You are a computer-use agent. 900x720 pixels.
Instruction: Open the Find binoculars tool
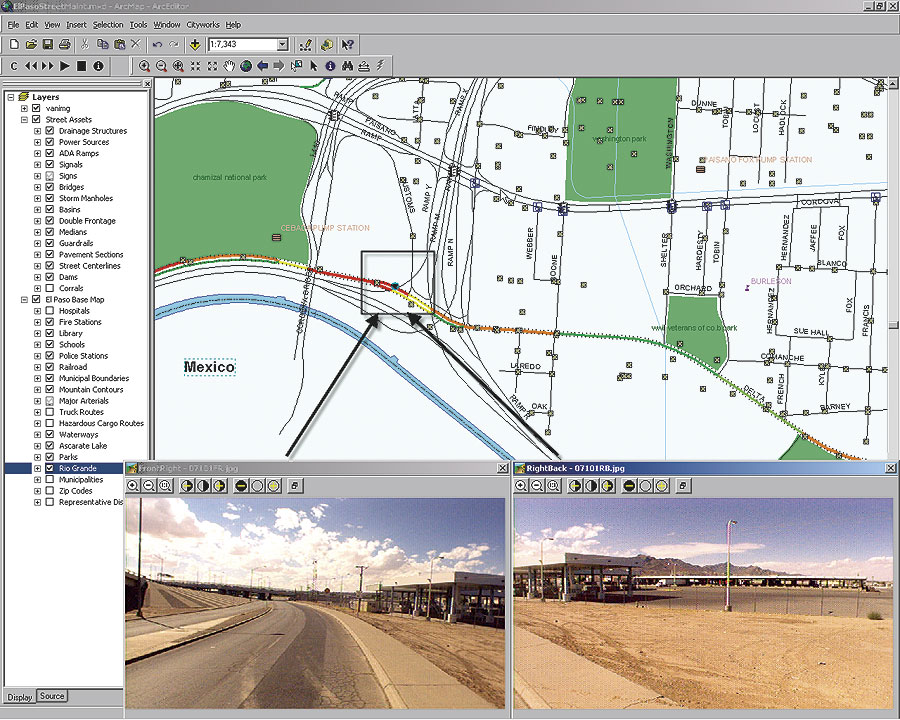click(x=348, y=66)
